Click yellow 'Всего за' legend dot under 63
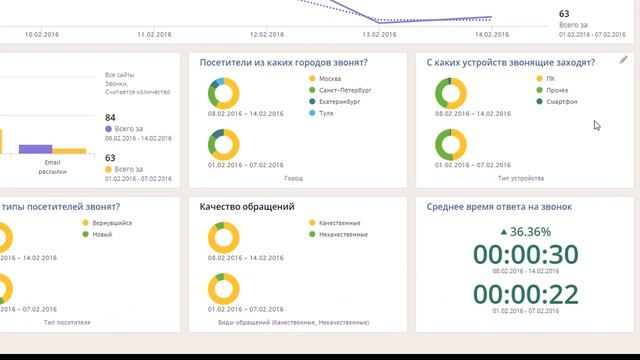Image resolution: width=640 pixels, height=360 pixels. pos(108,169)
